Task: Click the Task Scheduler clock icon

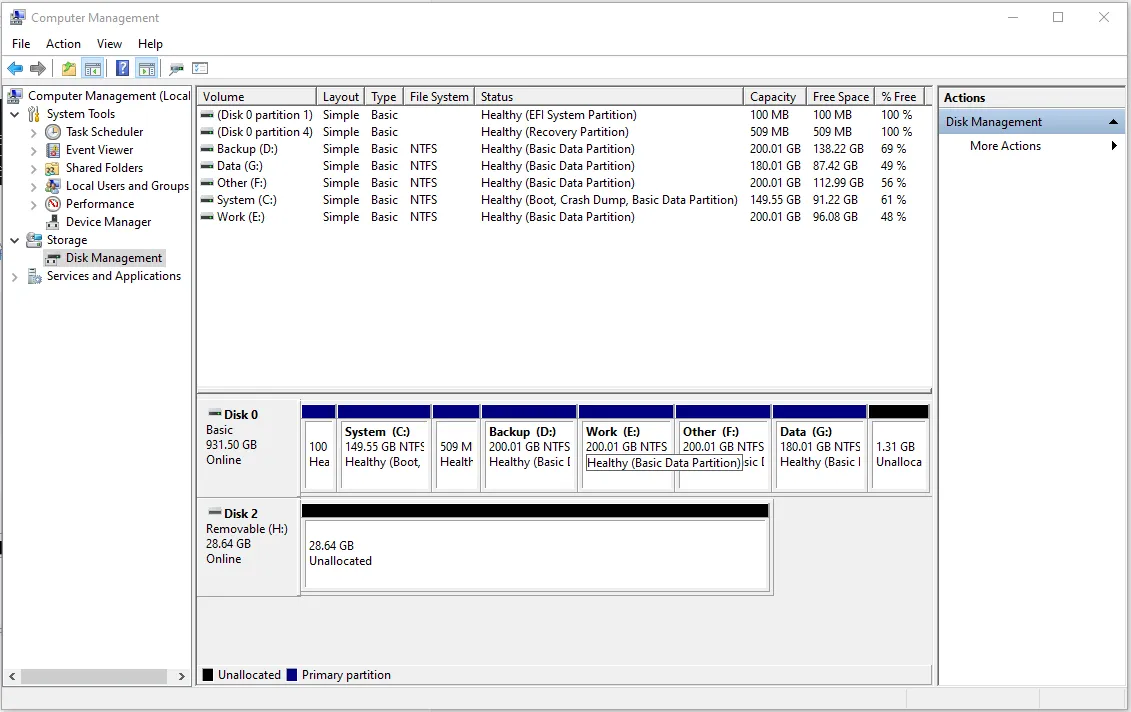Action: pos(53,132)
